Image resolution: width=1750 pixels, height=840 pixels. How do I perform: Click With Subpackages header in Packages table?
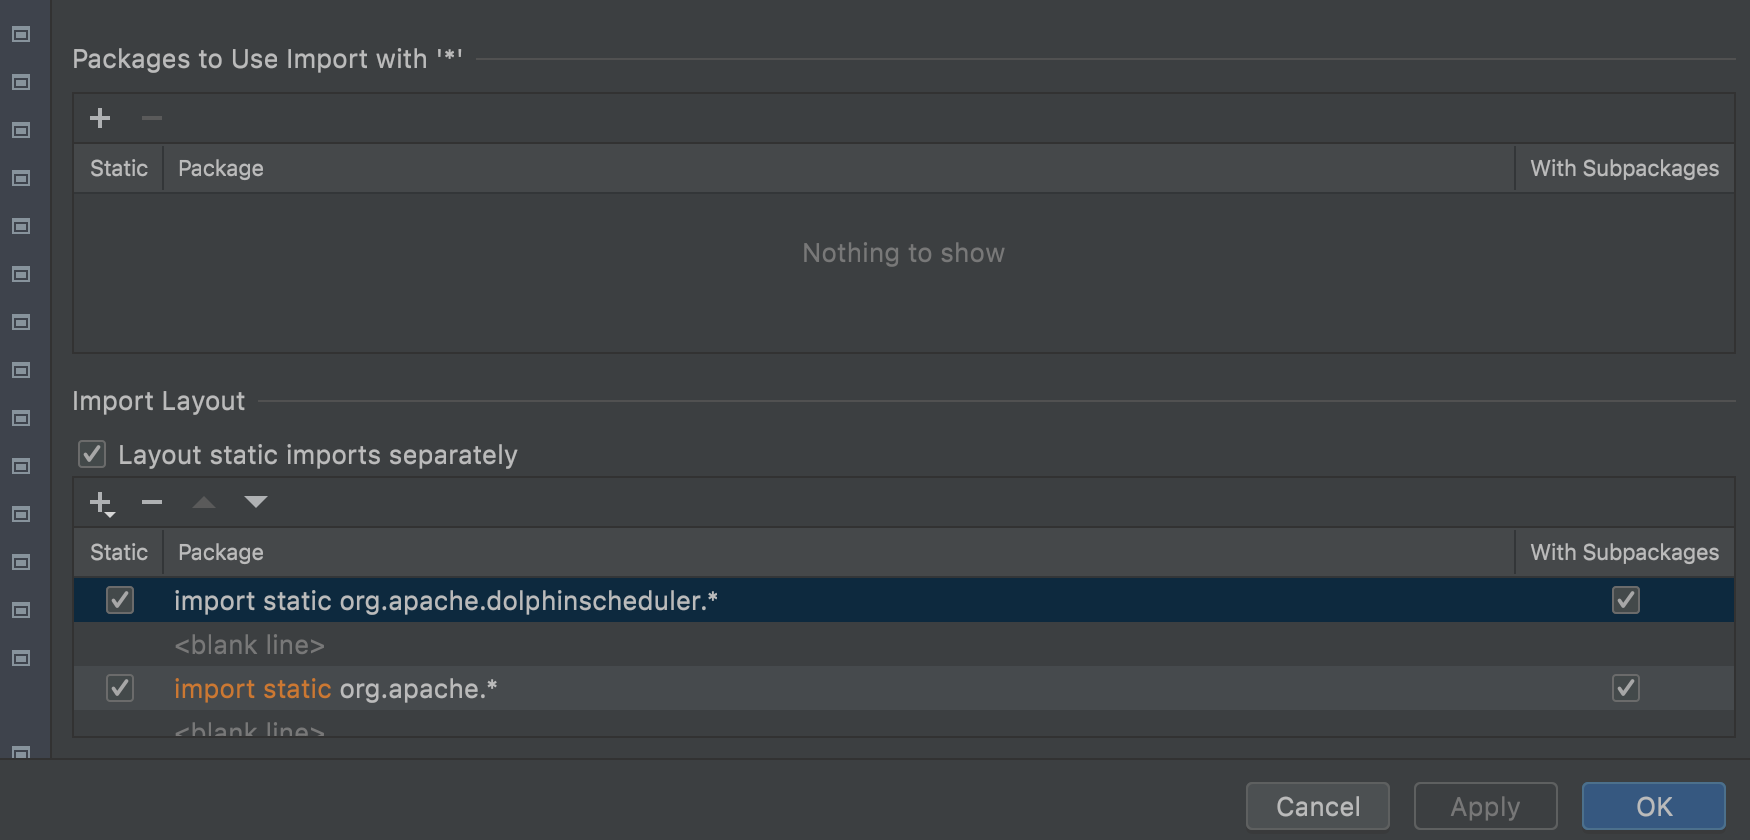1624,168
